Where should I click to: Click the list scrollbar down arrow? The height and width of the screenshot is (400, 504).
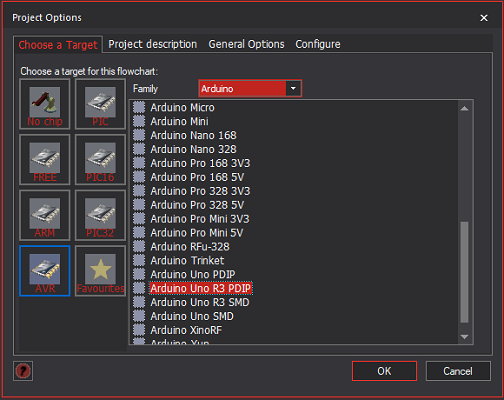464,337
